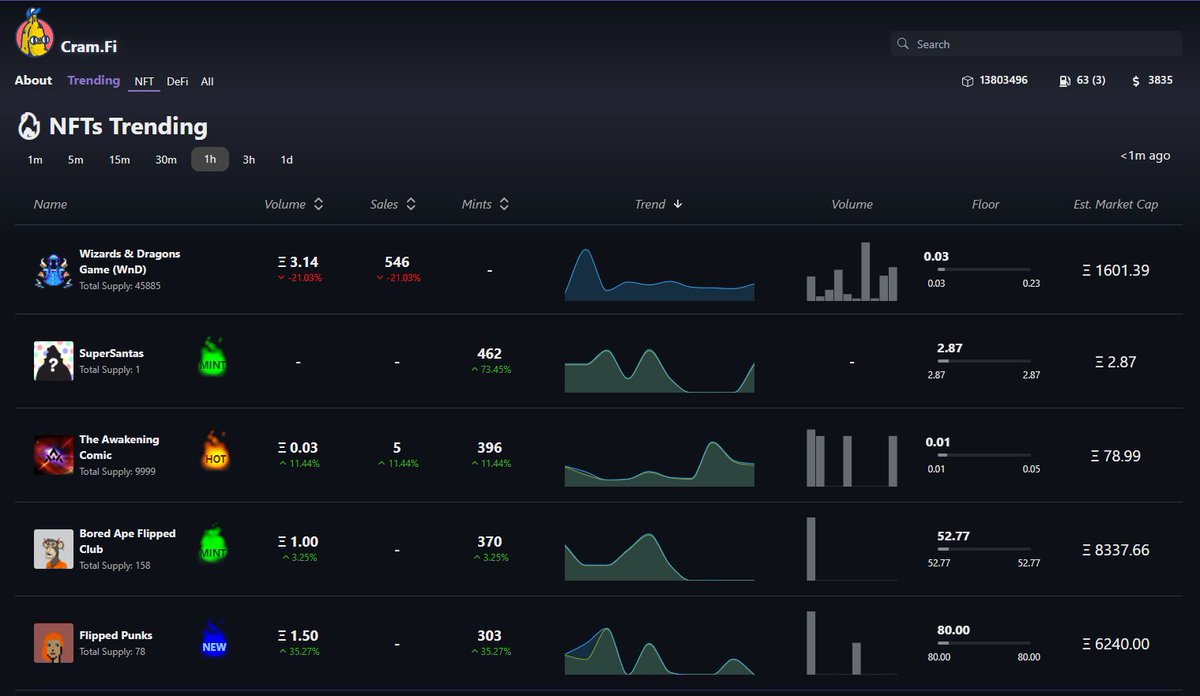Open Wizards & Dragons Game avatar

(x=53, y=270)
